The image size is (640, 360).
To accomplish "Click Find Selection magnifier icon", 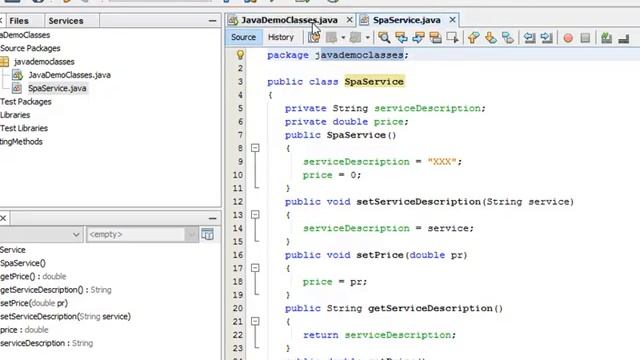I will 384,38.
